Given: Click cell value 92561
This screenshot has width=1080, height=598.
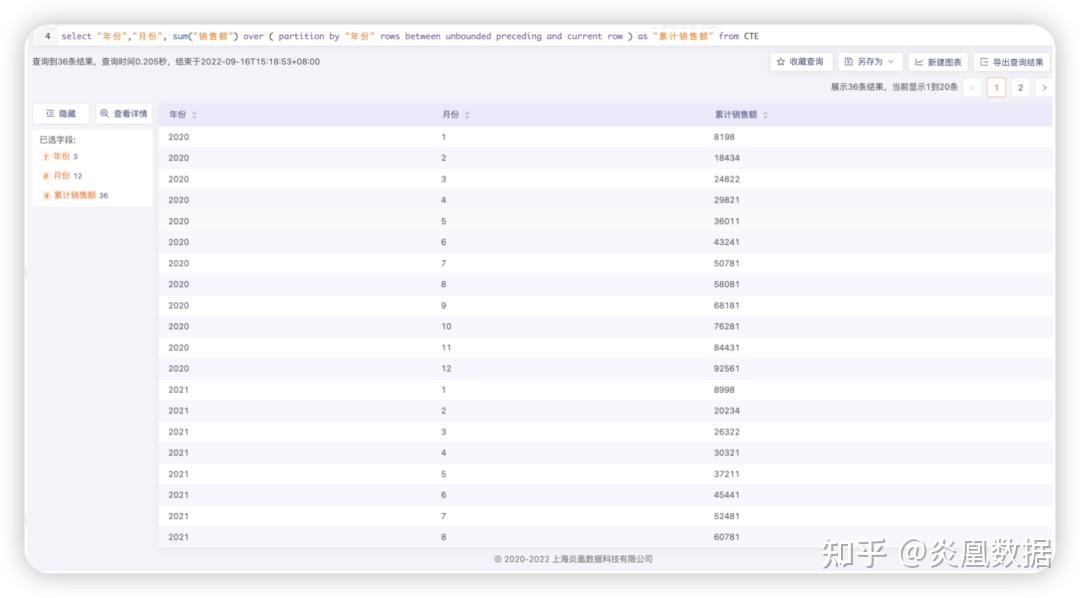Looking at the screenshot, I should [x=727, y=369].
